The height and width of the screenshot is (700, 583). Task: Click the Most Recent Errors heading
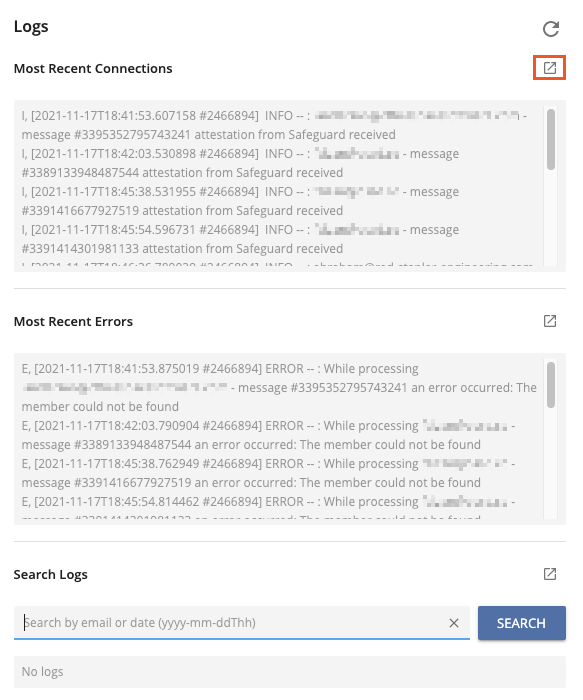click(x=73, y=321)
